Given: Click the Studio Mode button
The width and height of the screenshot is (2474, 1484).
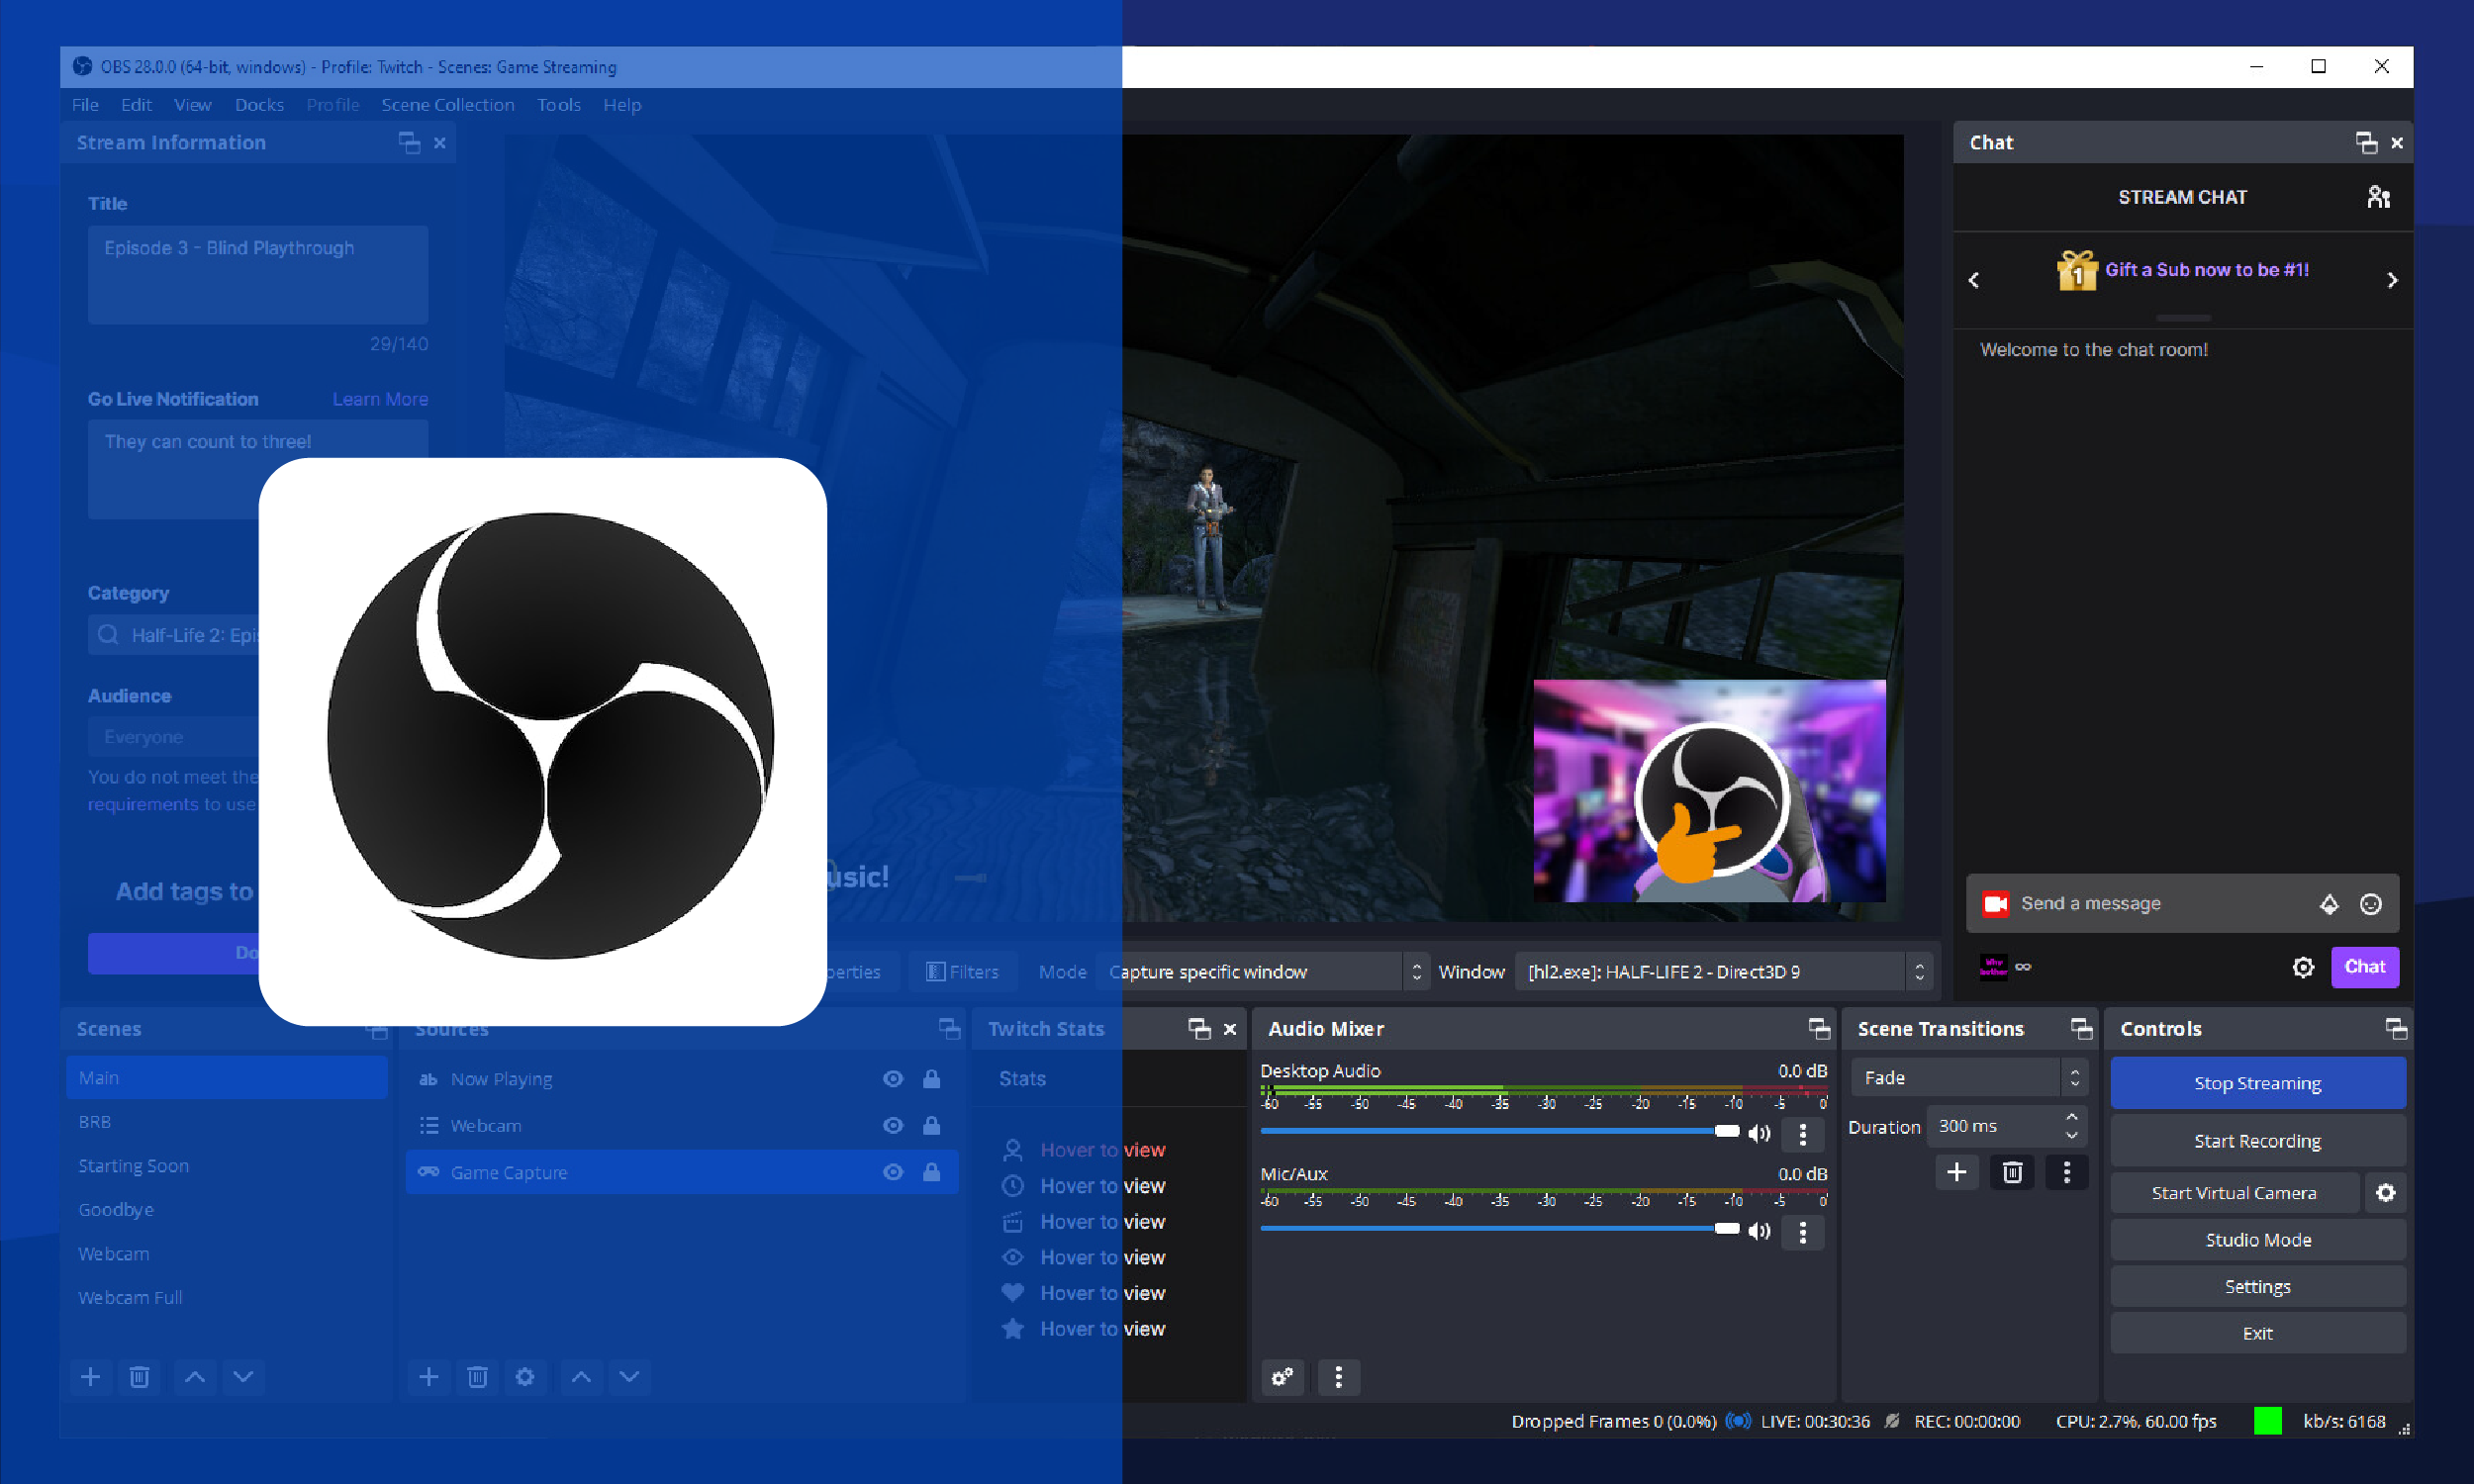Looking at the screenshot, I should click(2257, 1240).
